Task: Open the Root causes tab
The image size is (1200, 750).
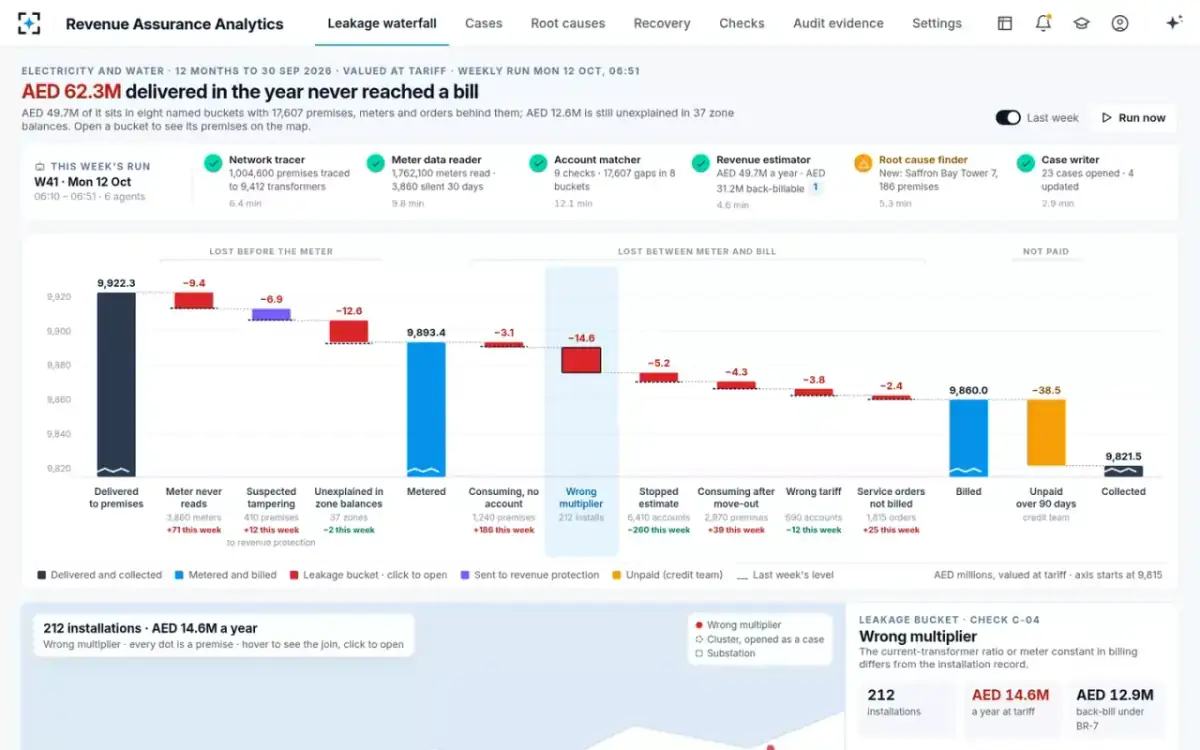Action: click(568, 23)
